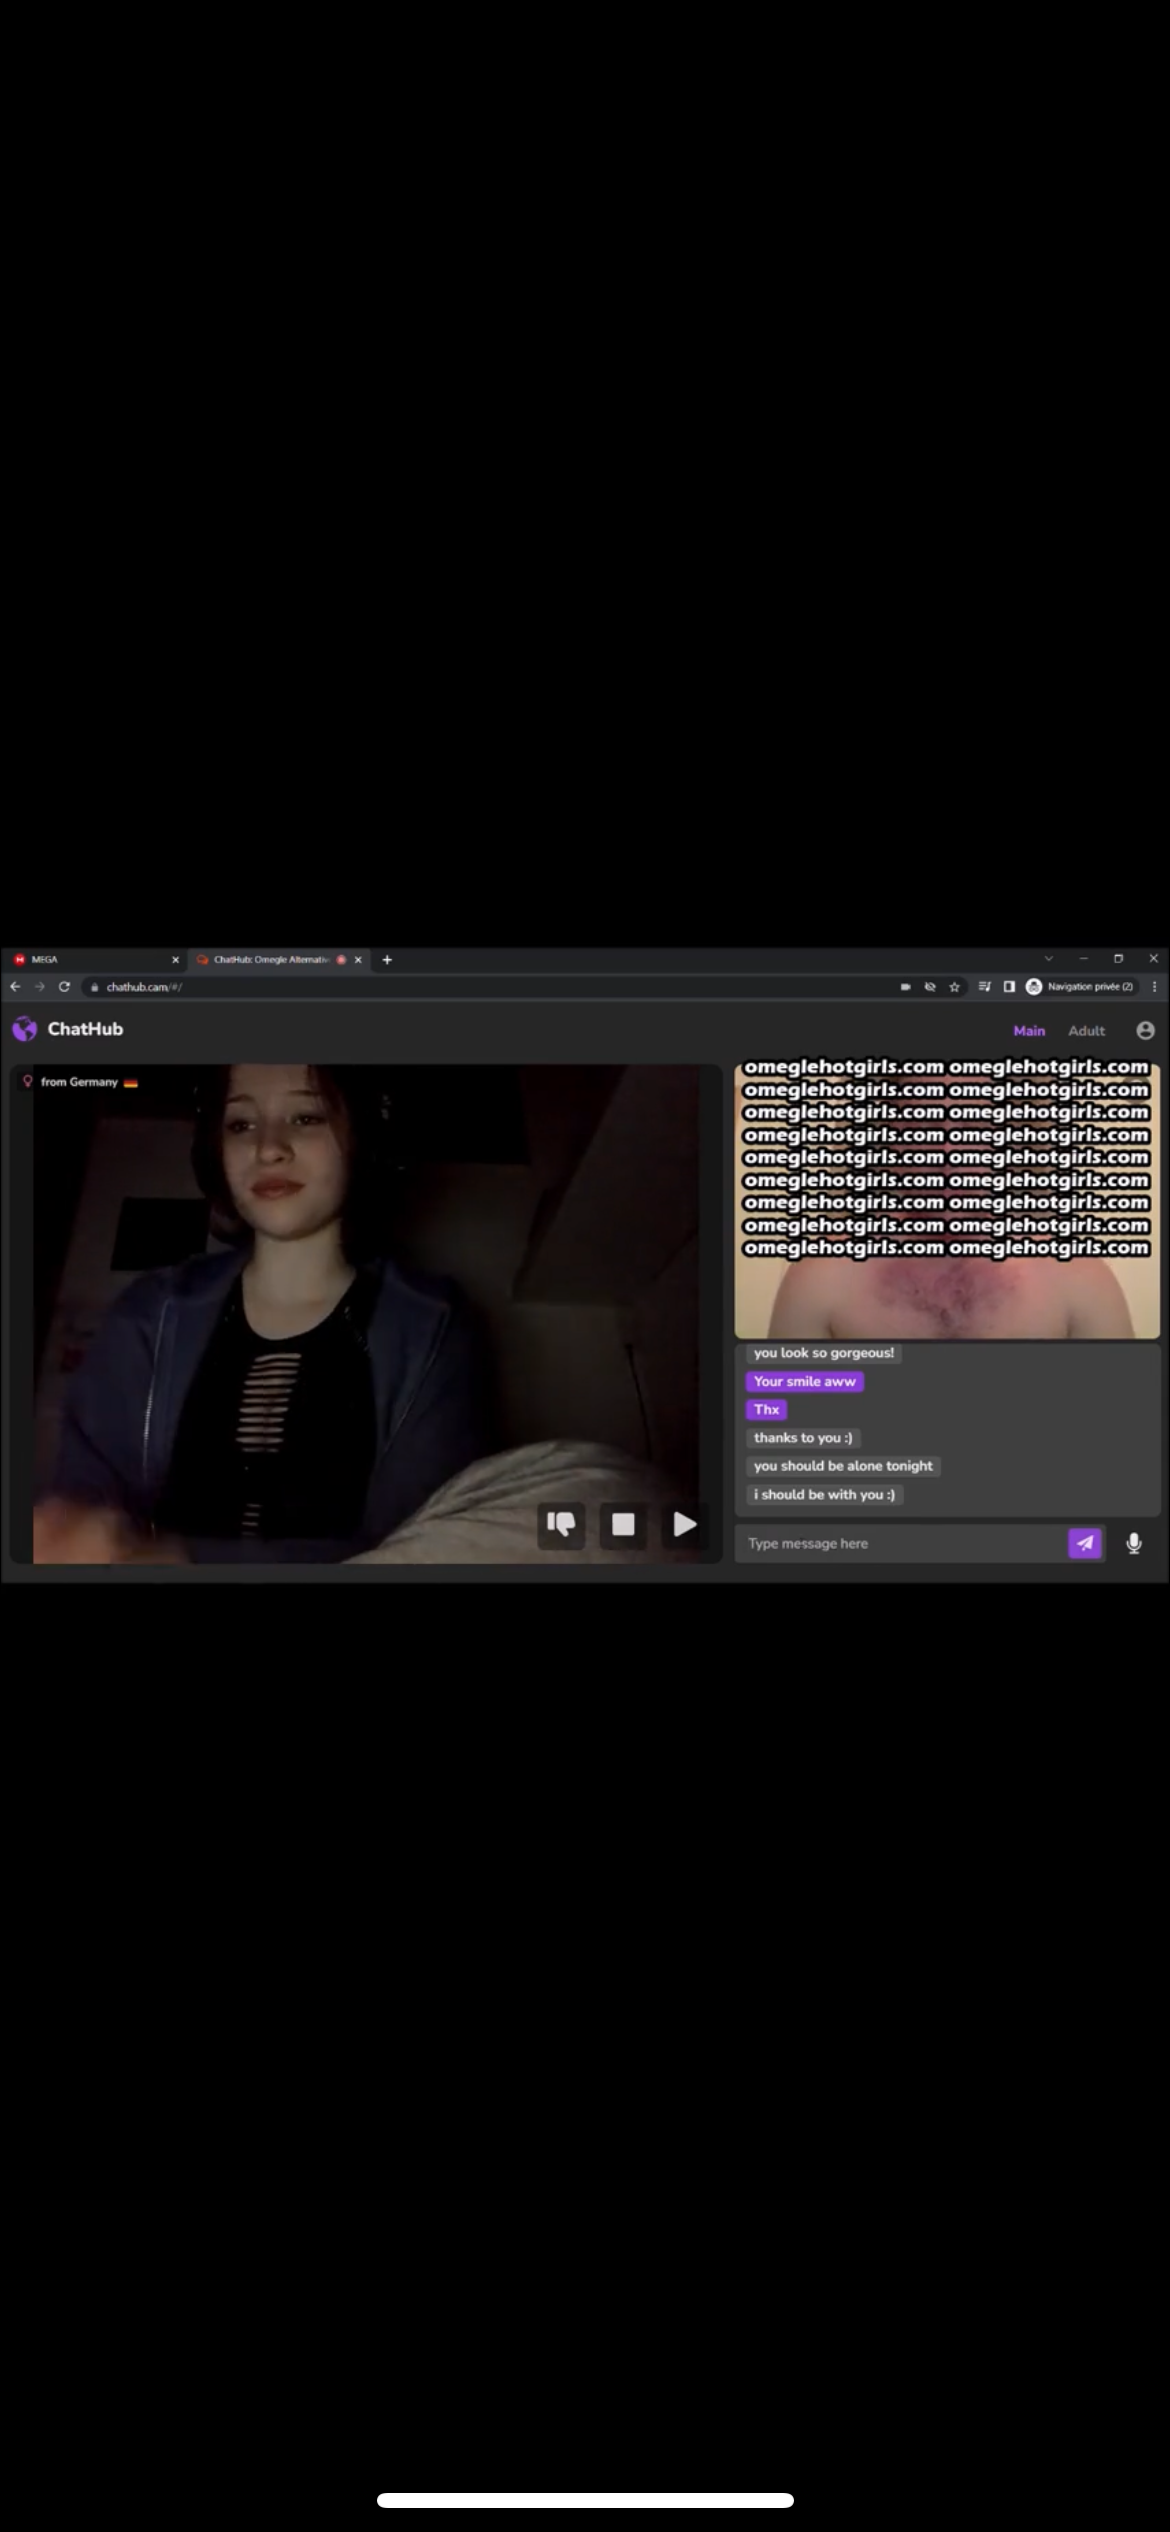Send the message with purple arrow button
The height and width of the screenshot is (2532, 1170).
point(1085,1543)
